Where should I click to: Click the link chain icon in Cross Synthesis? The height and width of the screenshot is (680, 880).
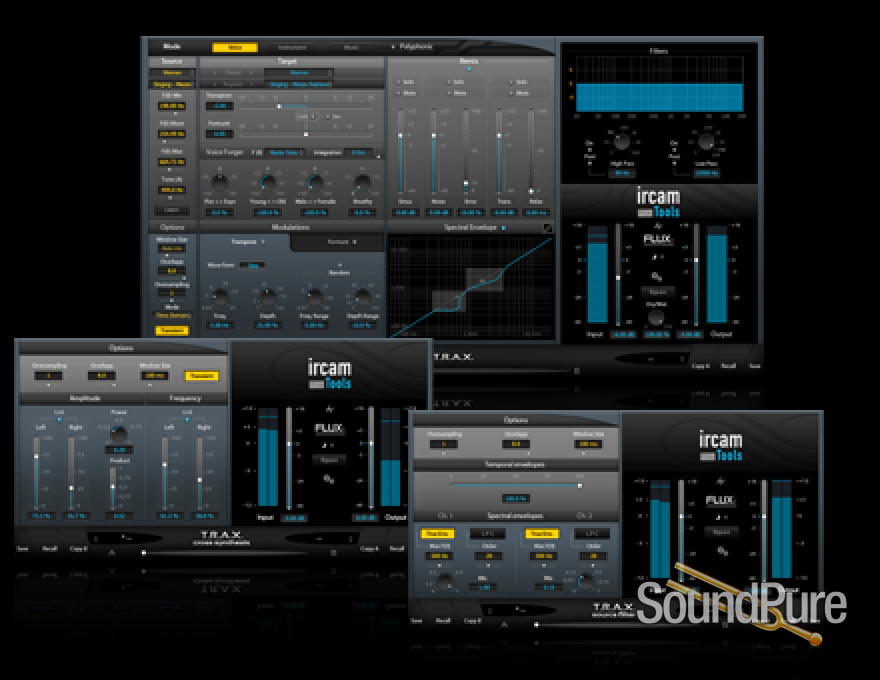329,479
